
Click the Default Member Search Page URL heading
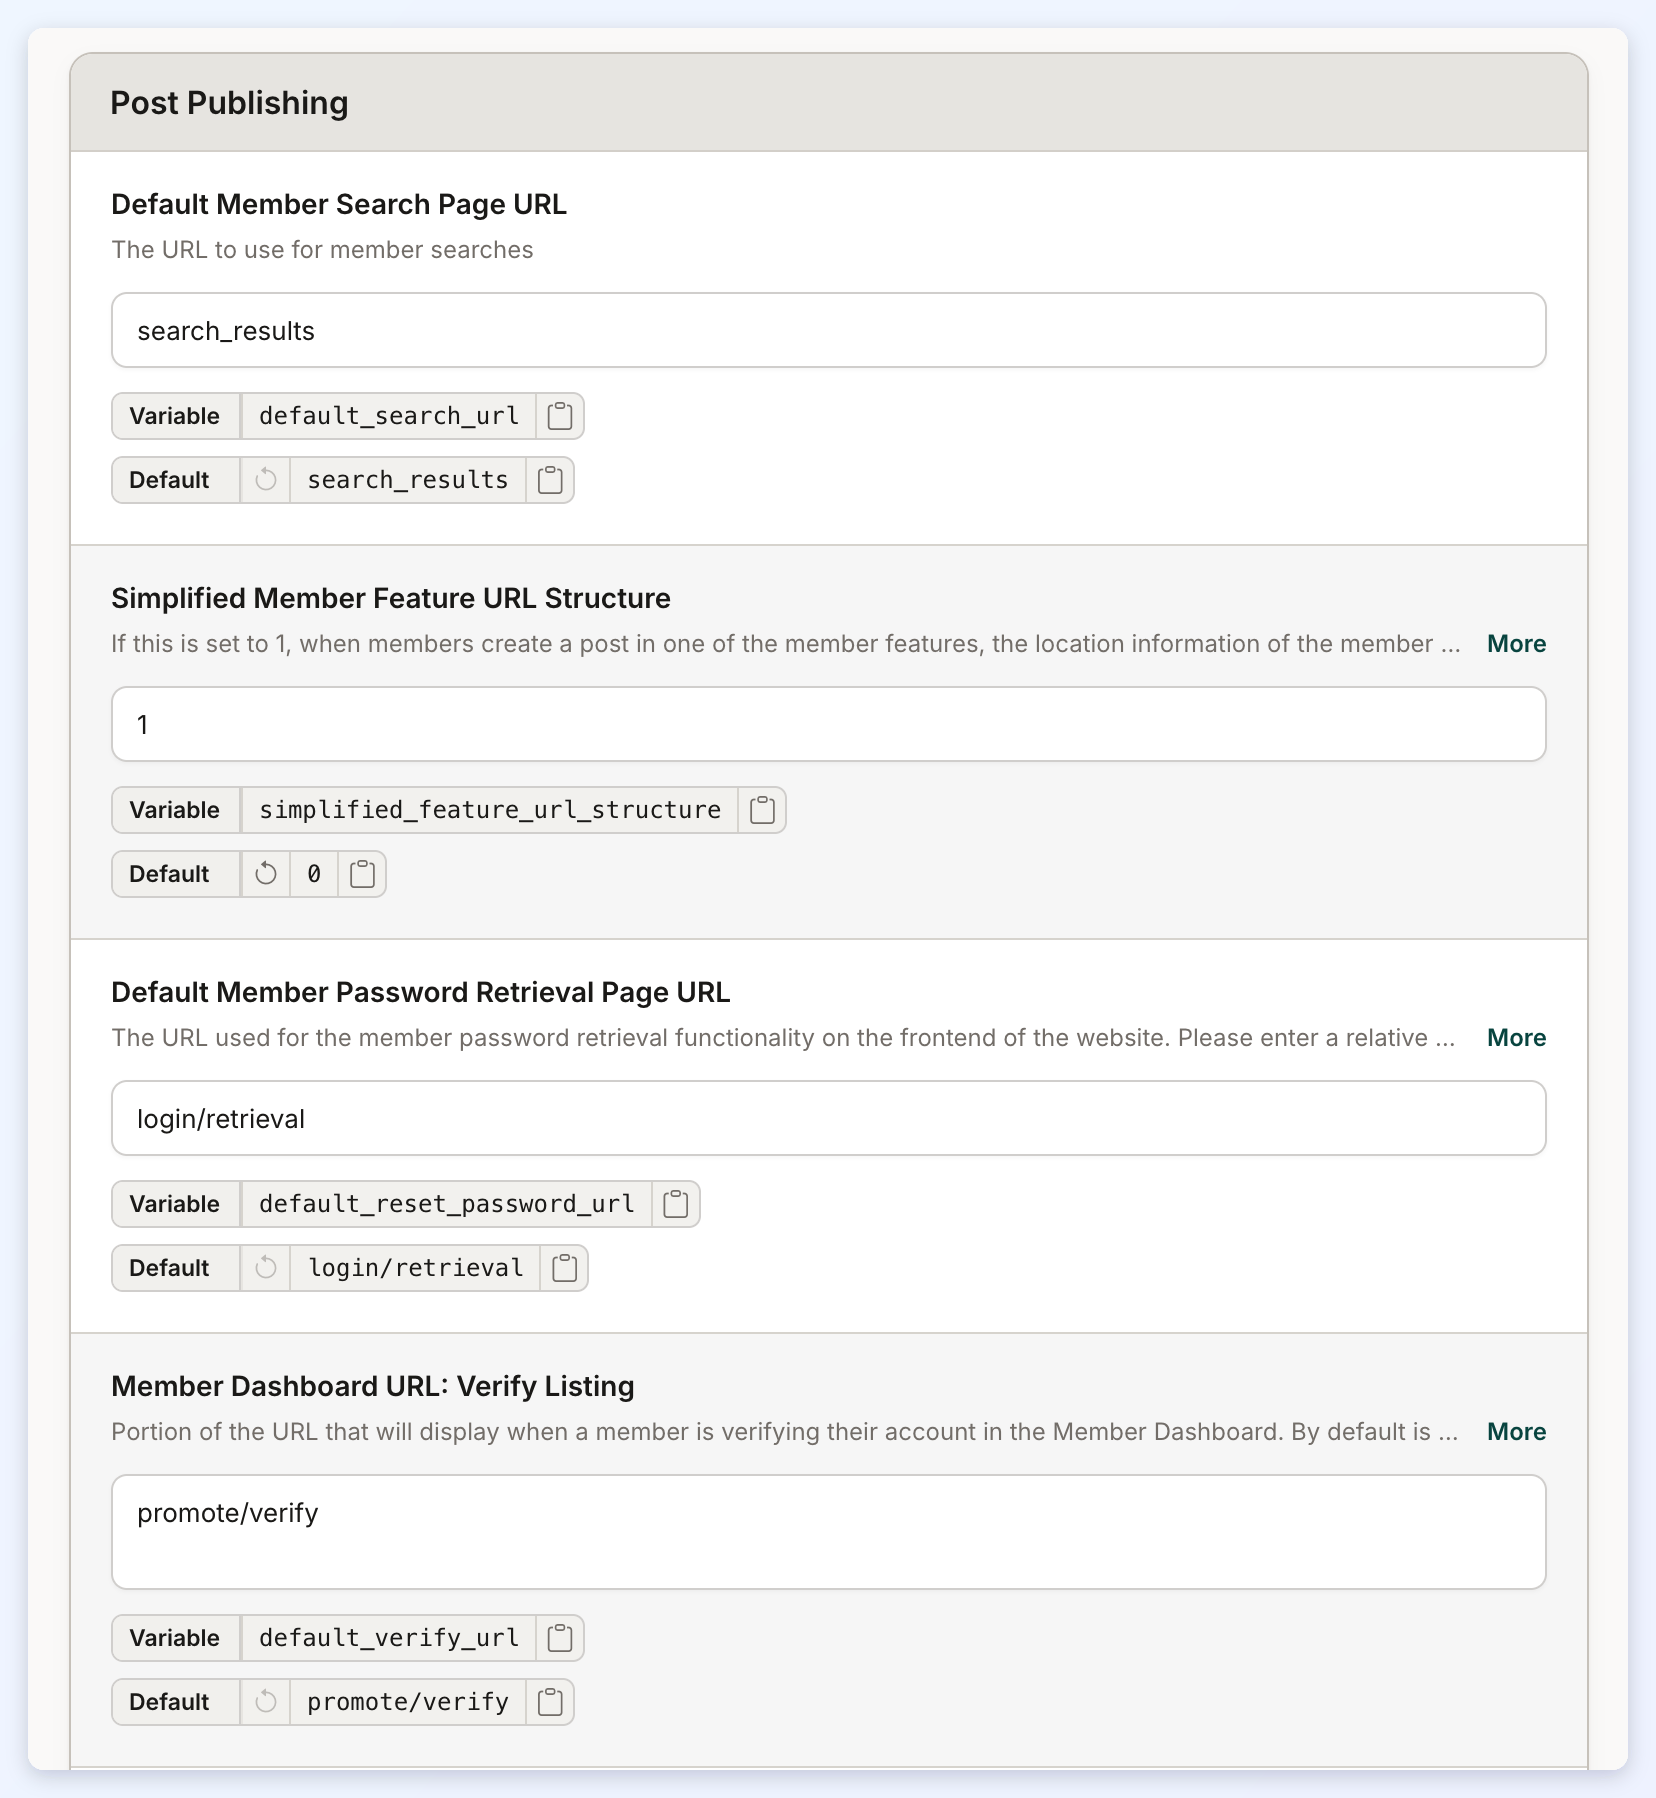click(x=339, y=204)
